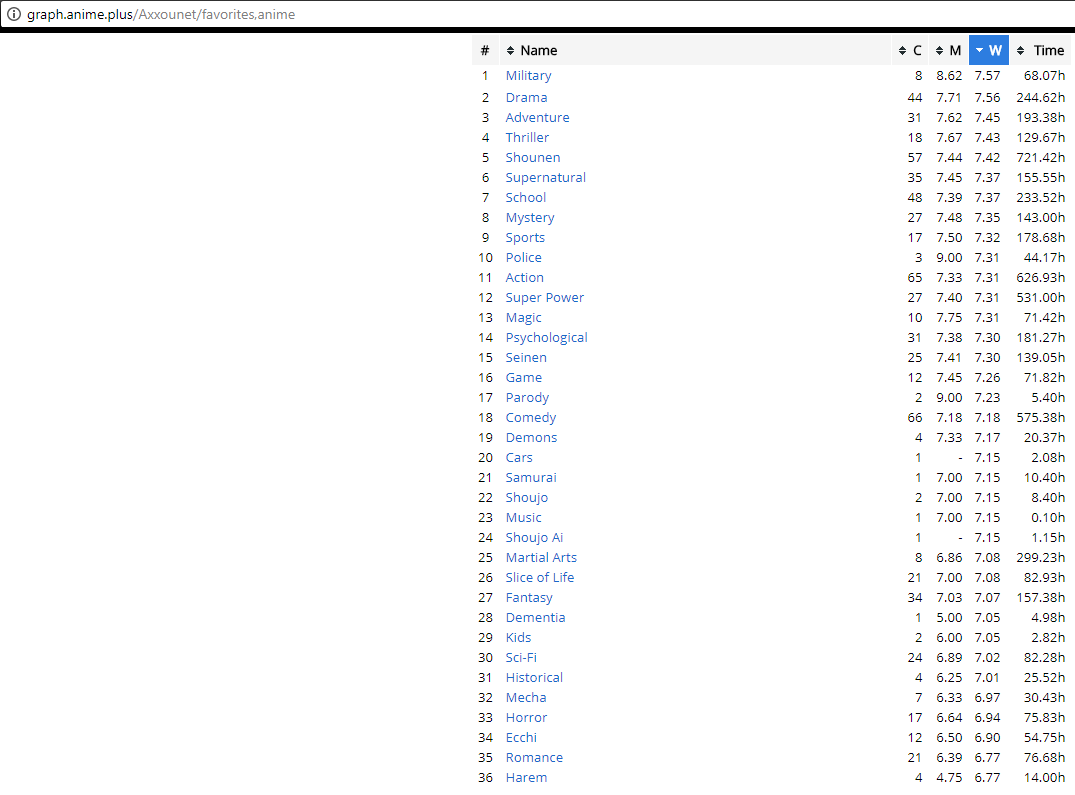Open the Game genre link

click(523, 377)
